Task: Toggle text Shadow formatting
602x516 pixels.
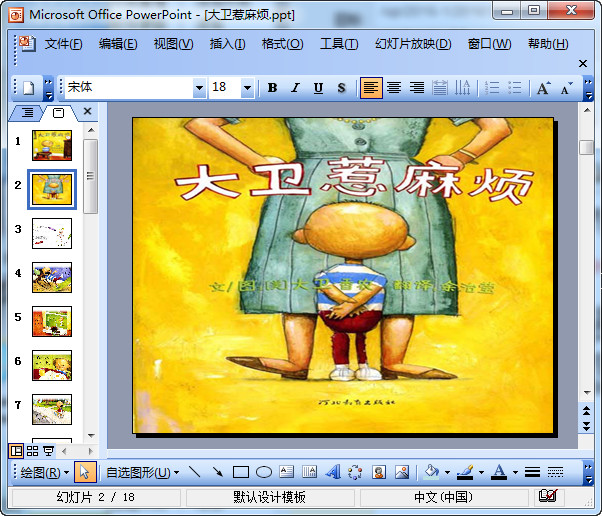Action: tap(341, 88)
